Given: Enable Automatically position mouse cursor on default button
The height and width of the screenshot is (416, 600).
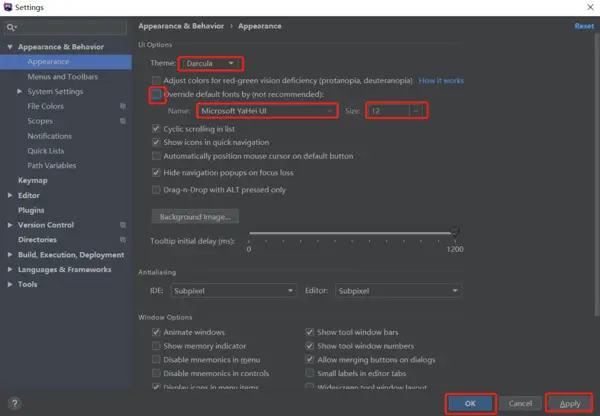Looking at the screenshot, I should (x=156, y=156).
